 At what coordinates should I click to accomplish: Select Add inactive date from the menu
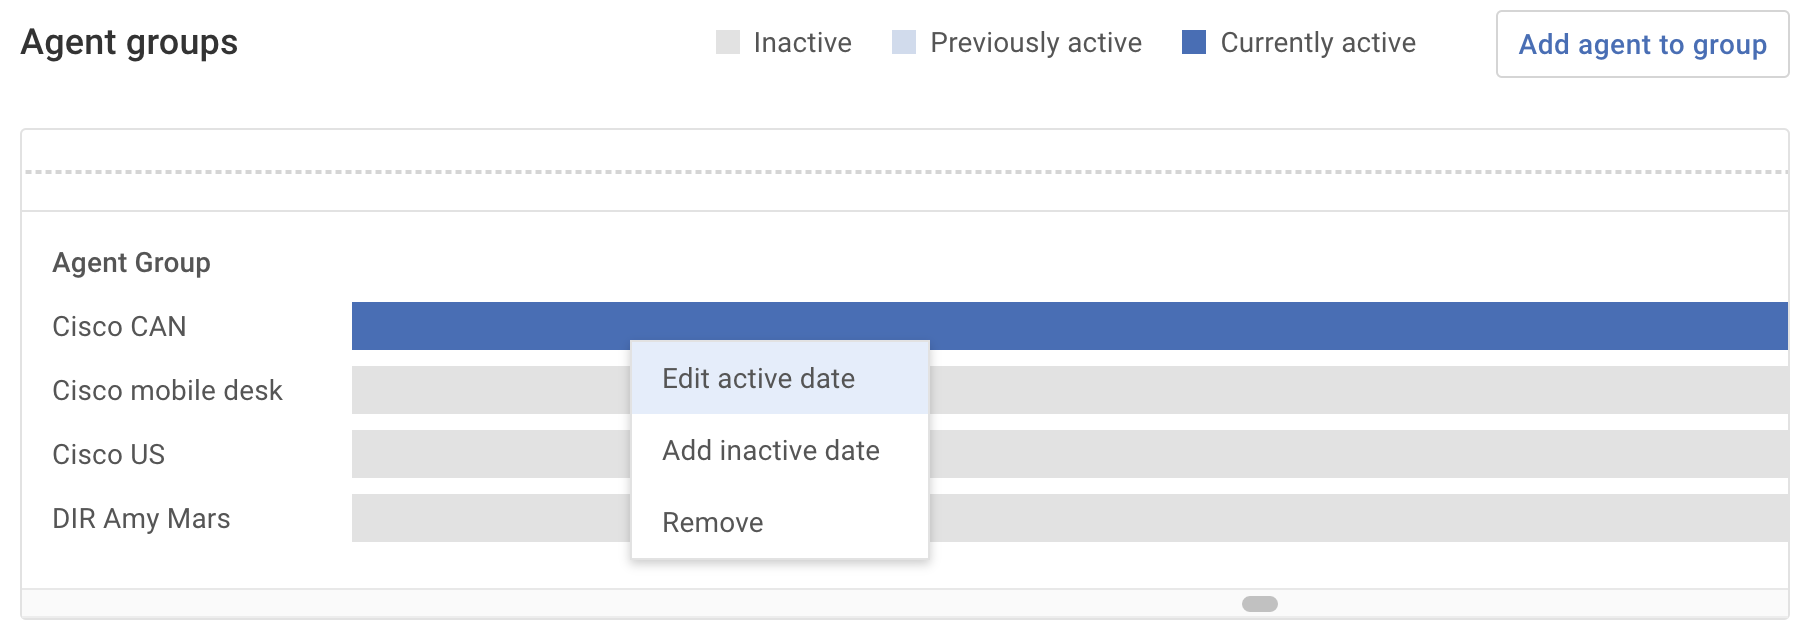click(770, 450)
